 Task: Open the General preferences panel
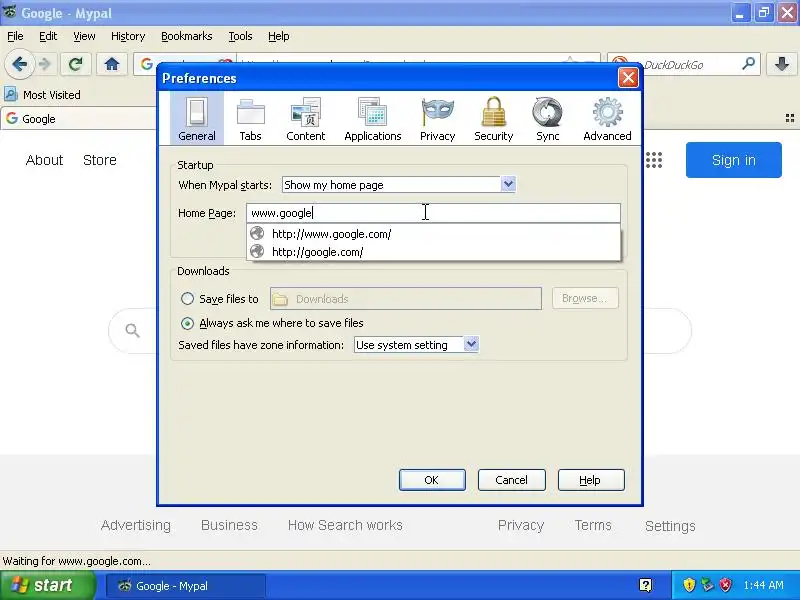(197, 118)
